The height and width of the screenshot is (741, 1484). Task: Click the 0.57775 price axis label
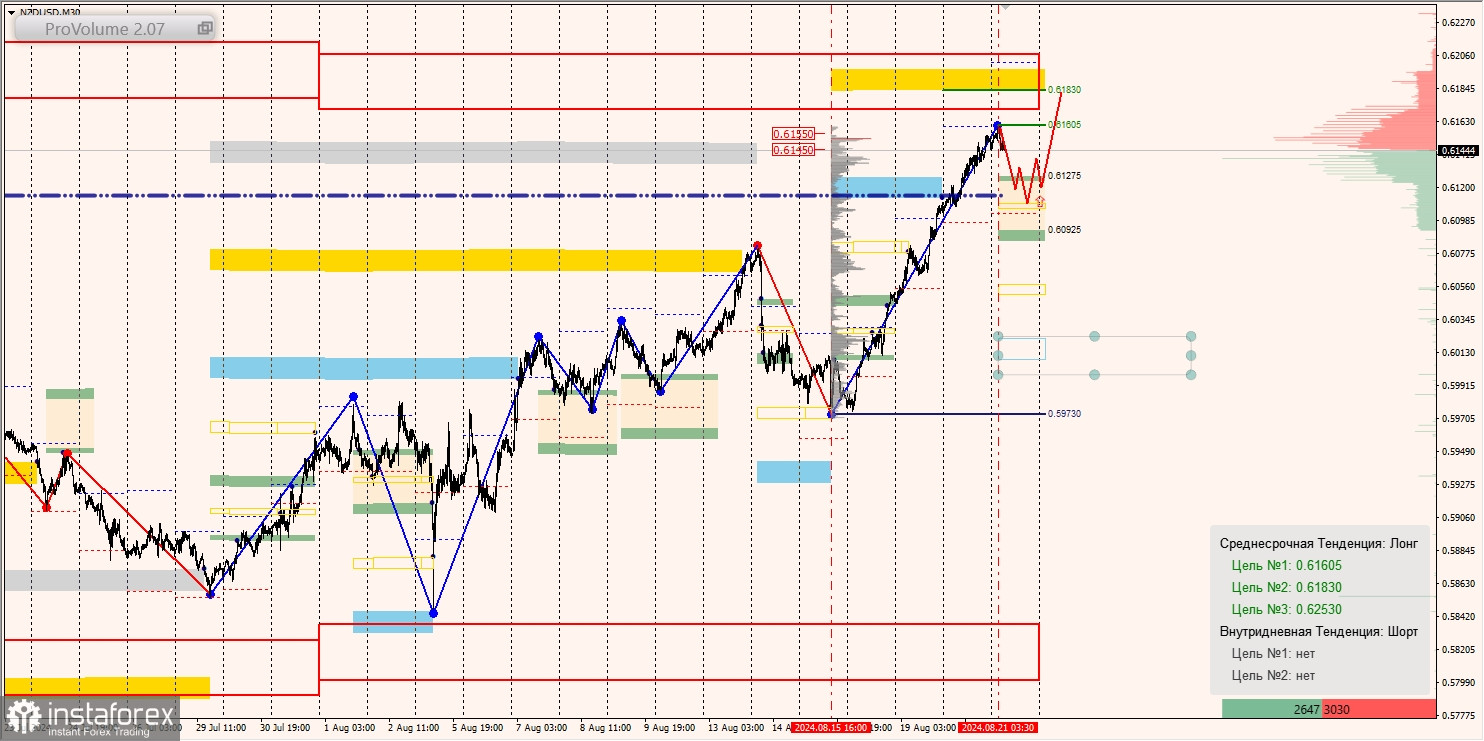[1458, 715]
